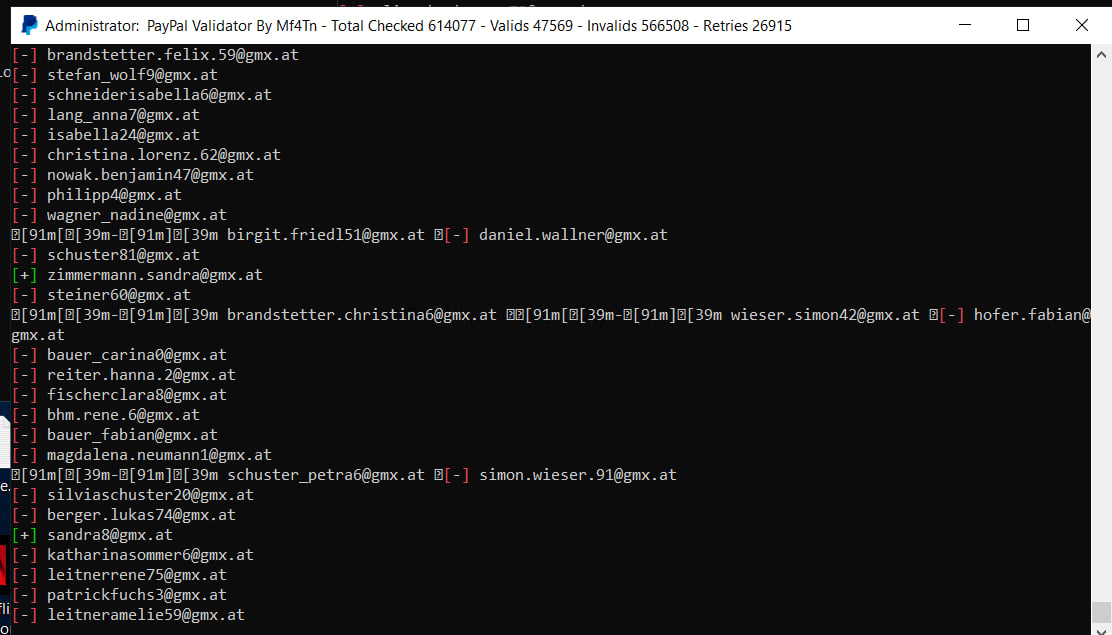This screenshot has height=635, width=1112.
Task: Minimize the PayPal Validator window
Action: pyautogui.click(x=965, y=26)
